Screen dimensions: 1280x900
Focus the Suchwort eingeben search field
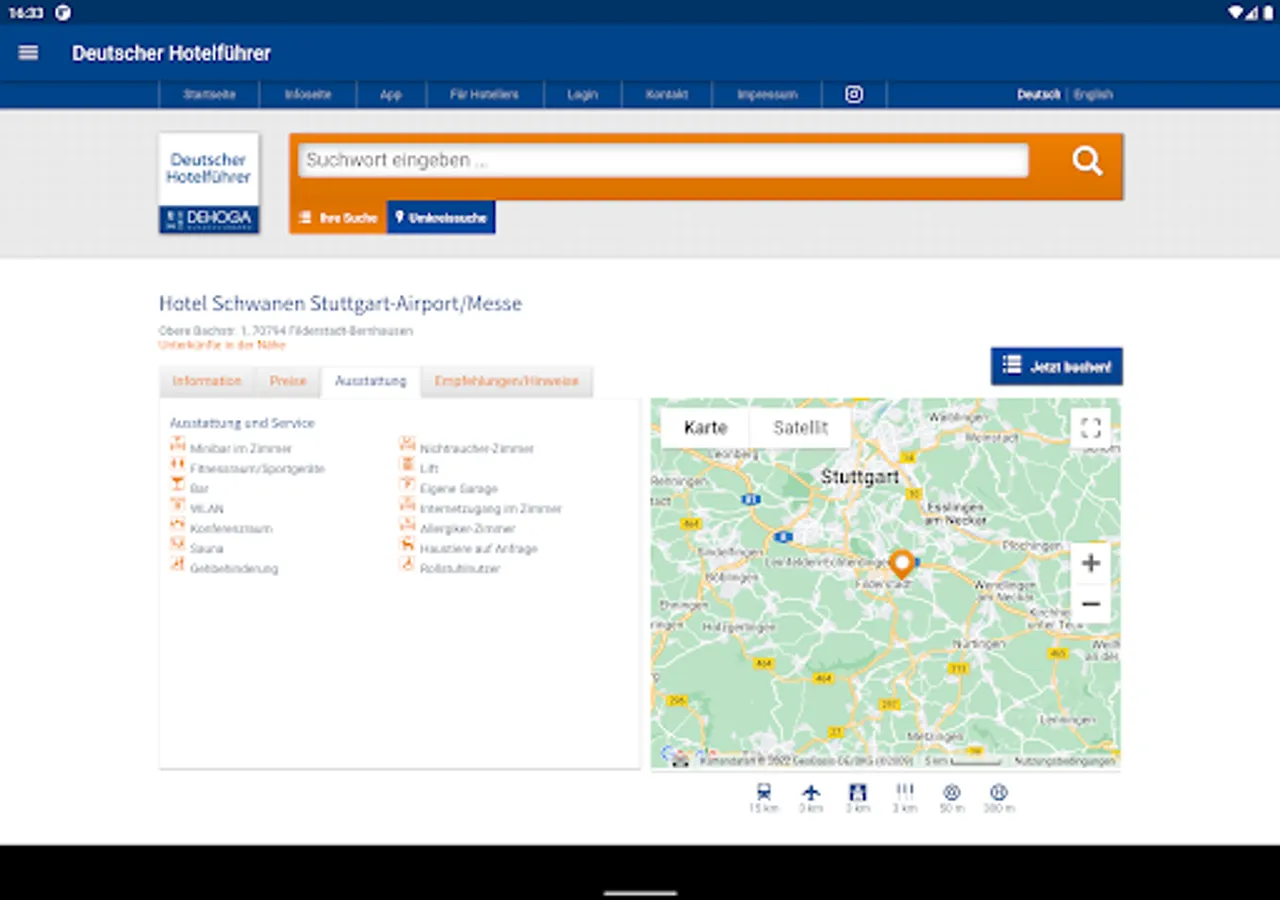[x=663, y=160]
